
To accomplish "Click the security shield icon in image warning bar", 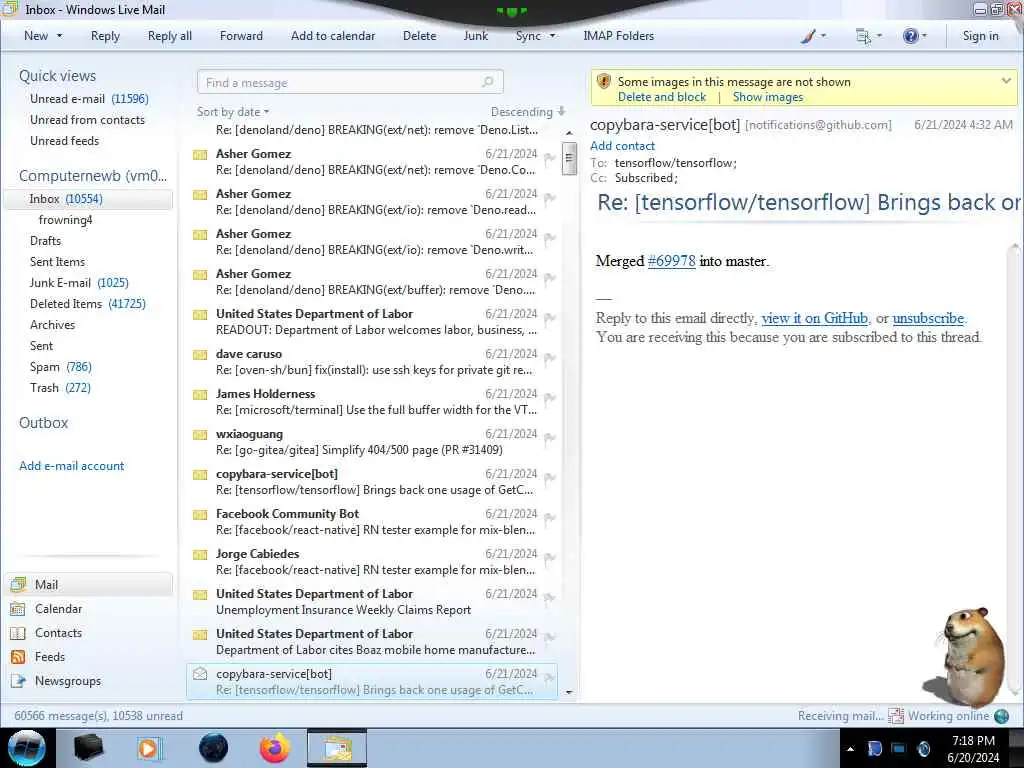I will 604,82.
